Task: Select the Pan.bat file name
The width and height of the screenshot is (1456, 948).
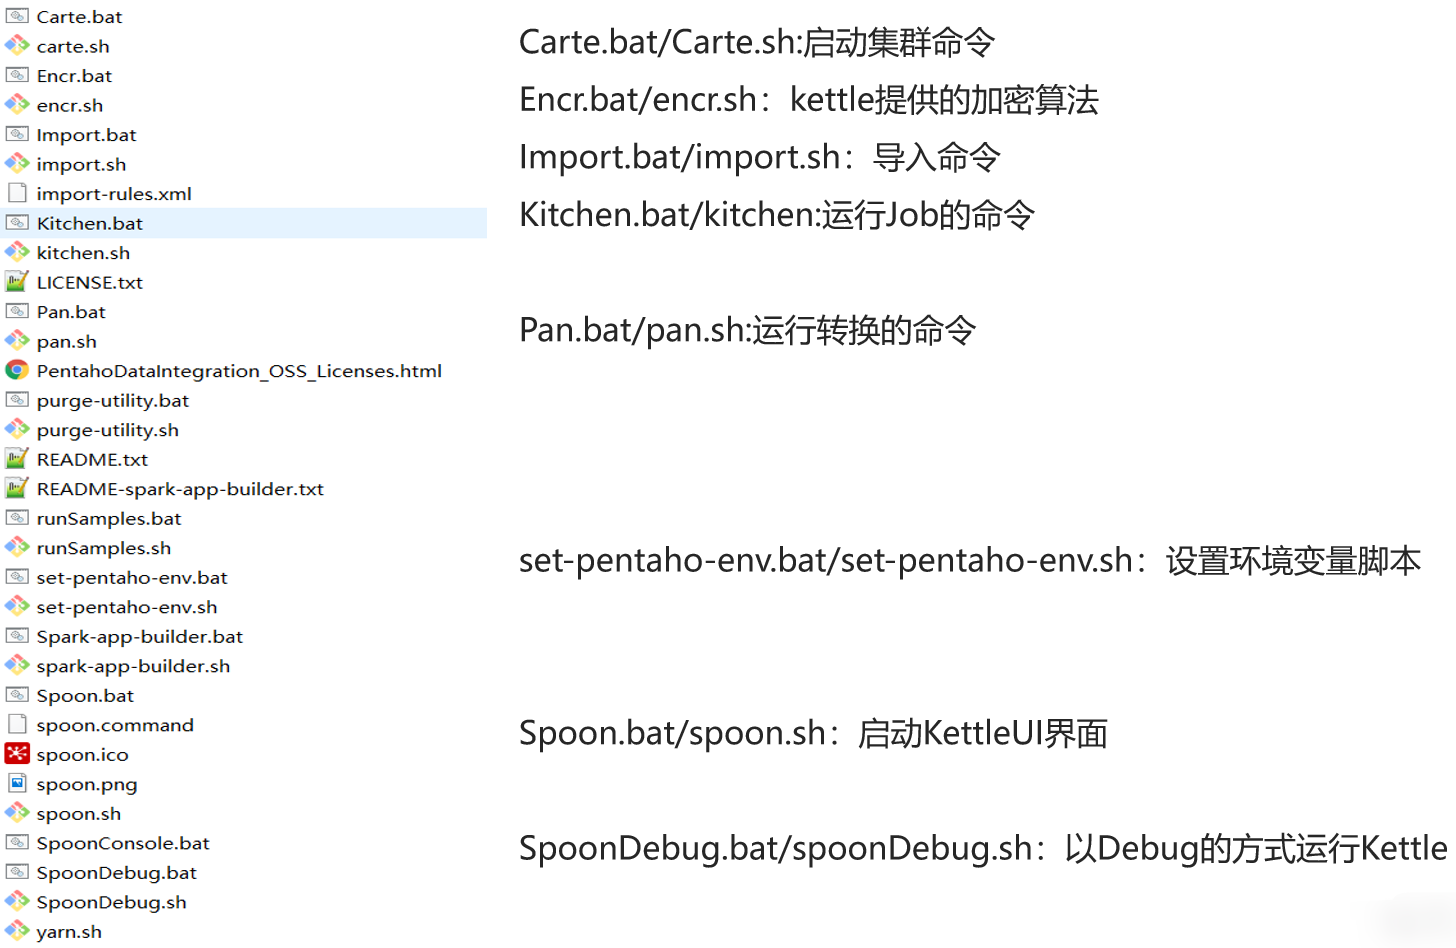Action: (71, 312)
